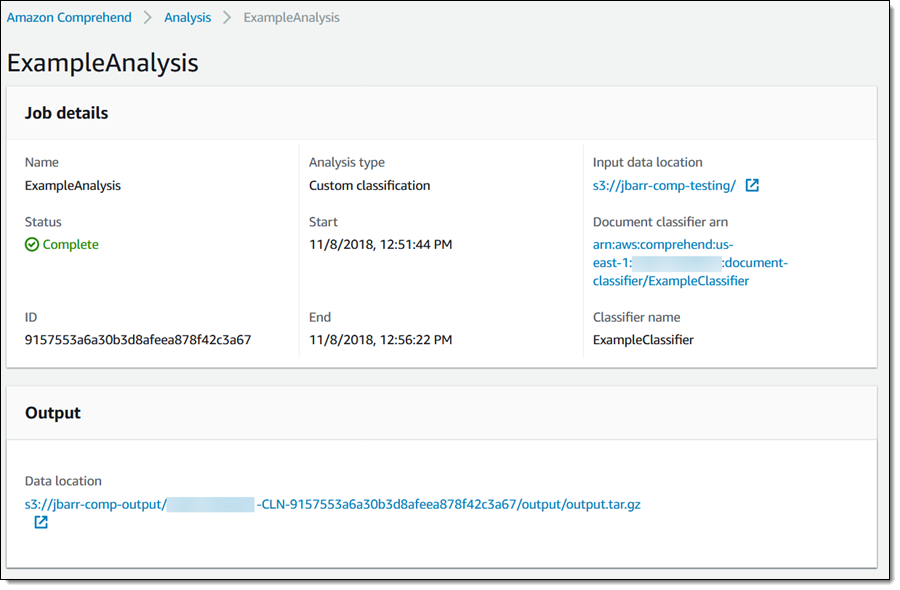This screenshot has width=900, height=590.
Task: Open the Amazon Comprehend breadcrumb link
Action: (x=69, y=18)
